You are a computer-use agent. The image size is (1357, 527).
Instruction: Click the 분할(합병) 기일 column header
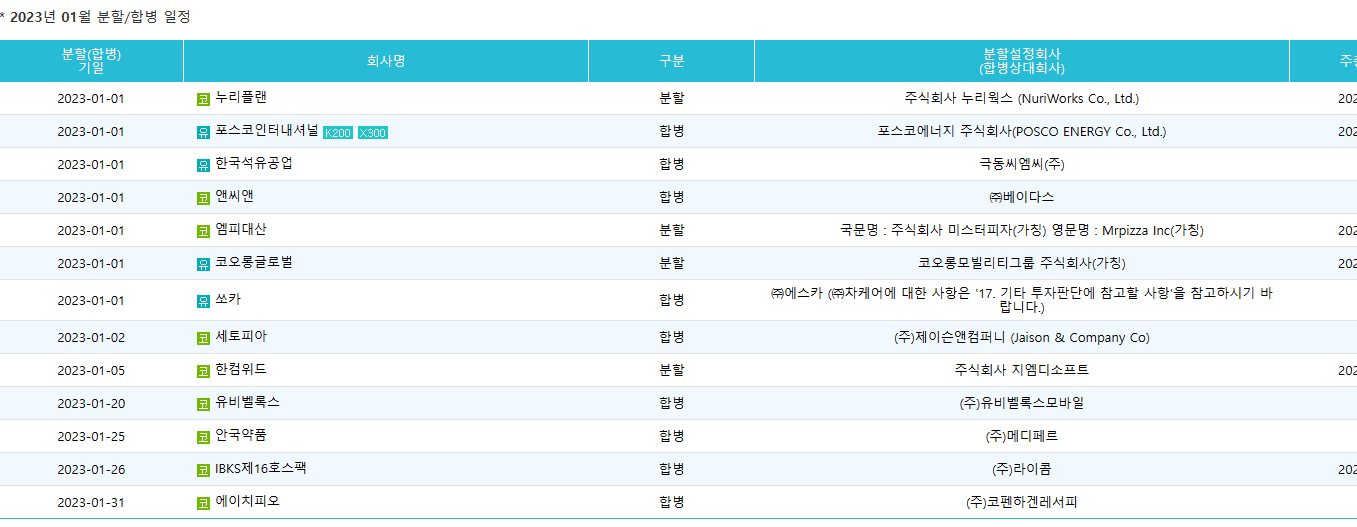tap(91, 61)
